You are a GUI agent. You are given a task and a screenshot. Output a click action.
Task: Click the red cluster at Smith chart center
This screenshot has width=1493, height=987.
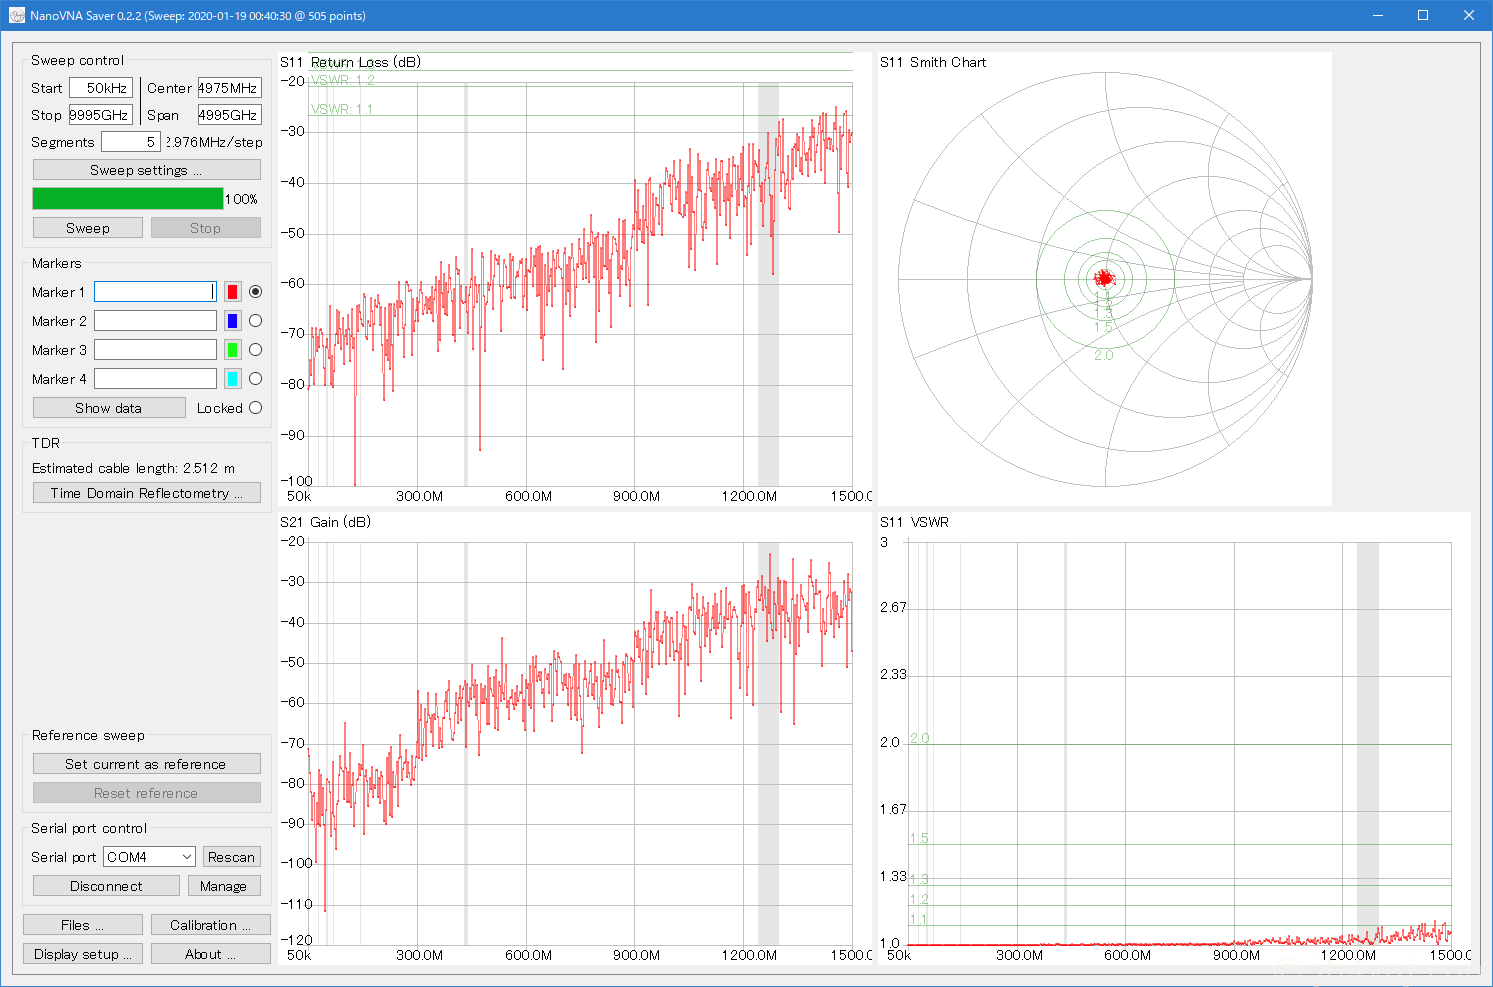click(1104, 278)
